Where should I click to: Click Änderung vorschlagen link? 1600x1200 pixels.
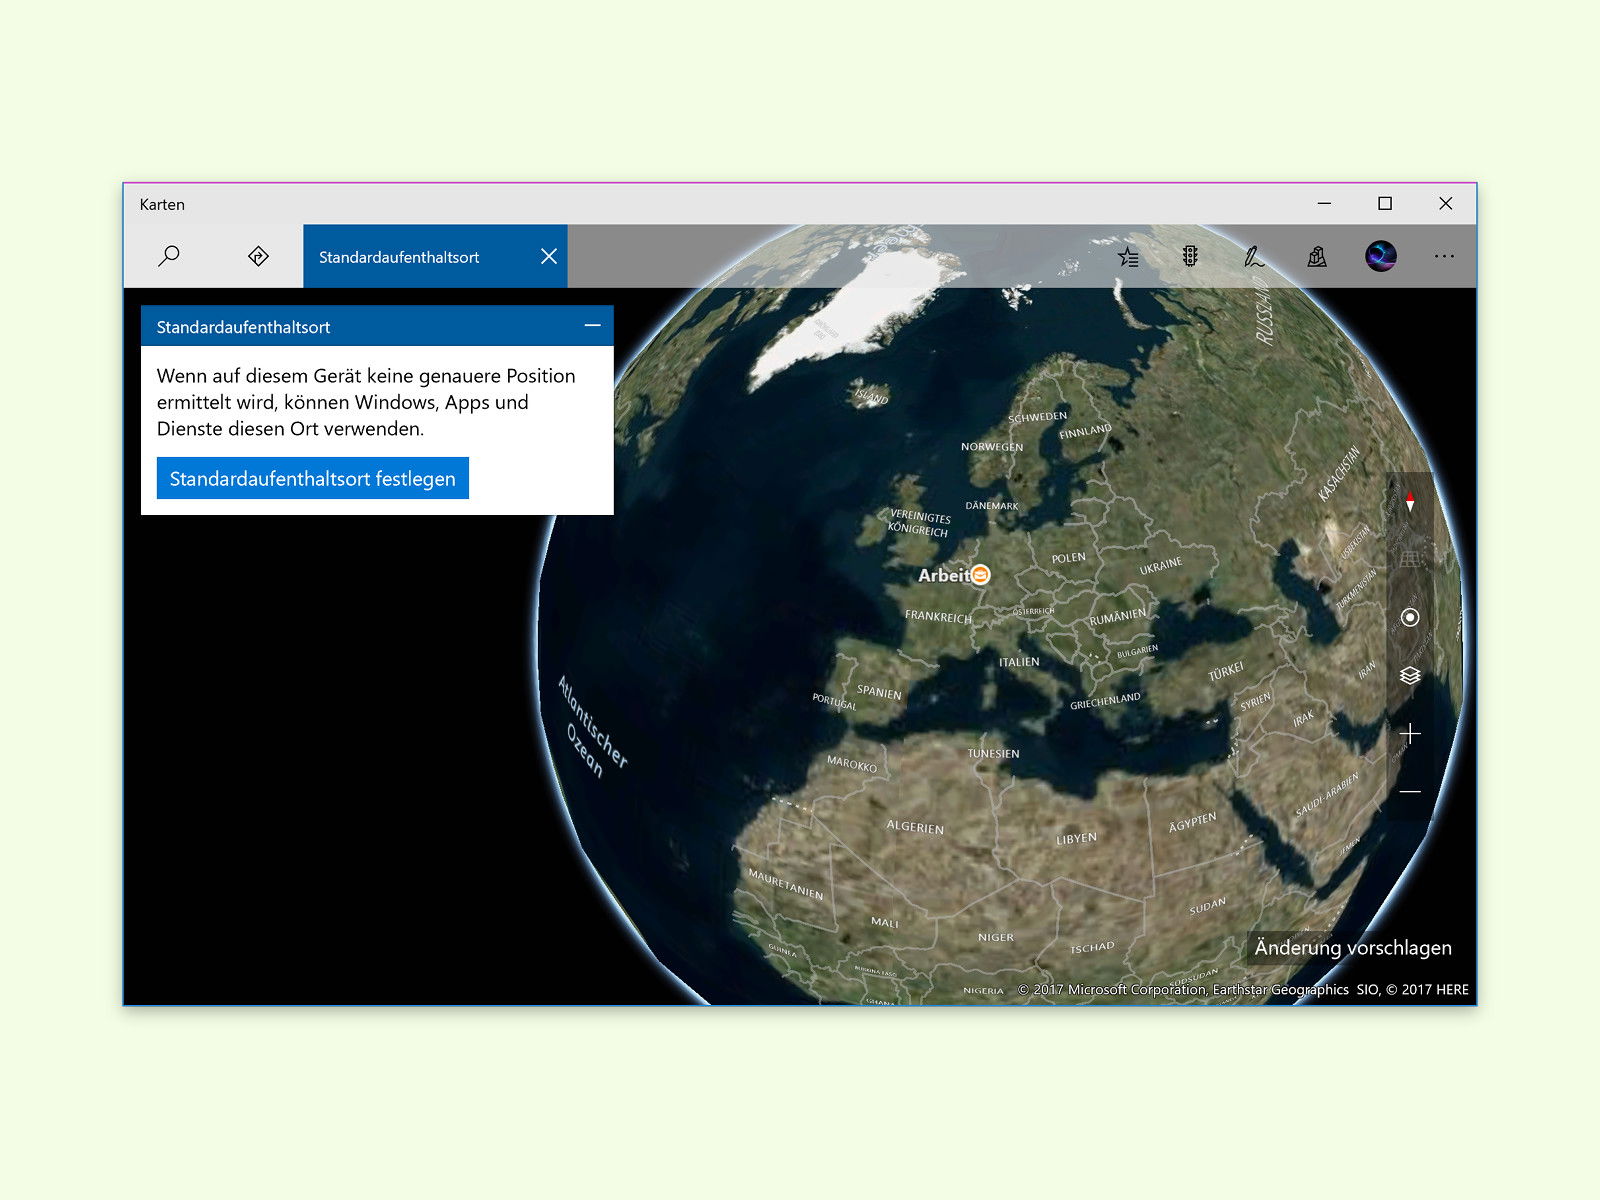pos(1353,947)
